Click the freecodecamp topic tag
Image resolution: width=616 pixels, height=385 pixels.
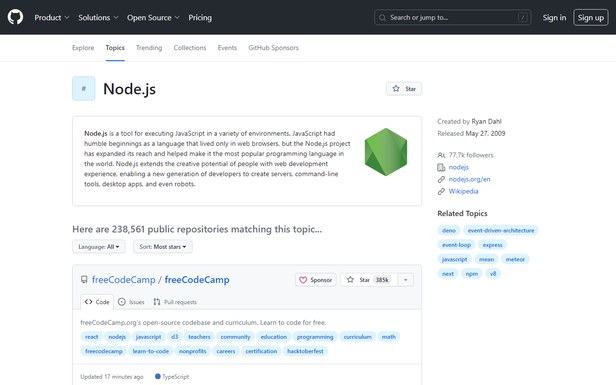(104, 351)
